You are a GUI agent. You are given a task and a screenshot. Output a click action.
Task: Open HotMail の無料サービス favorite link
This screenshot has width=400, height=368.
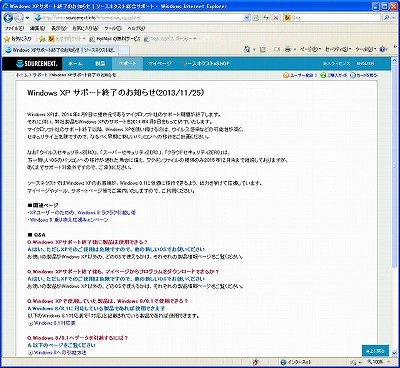click(115, 39)
